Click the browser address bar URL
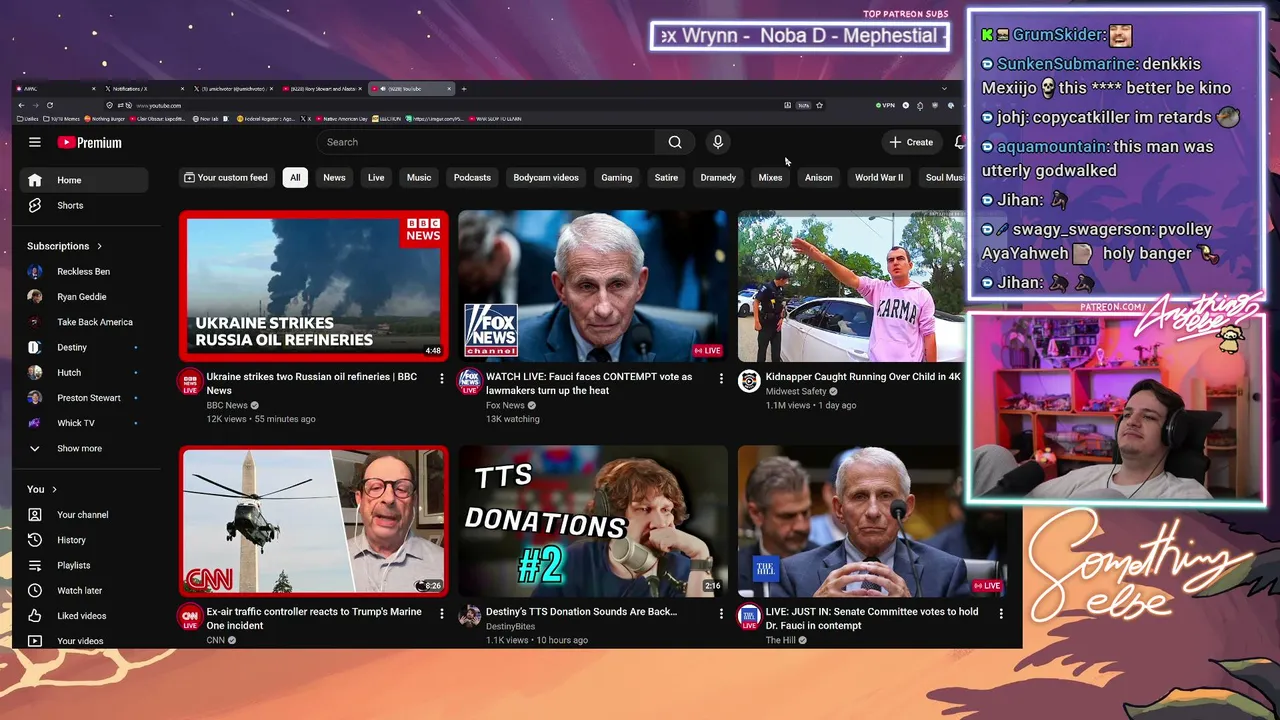The height and width of the screenshot is (720, 1280). click(159, 106)
